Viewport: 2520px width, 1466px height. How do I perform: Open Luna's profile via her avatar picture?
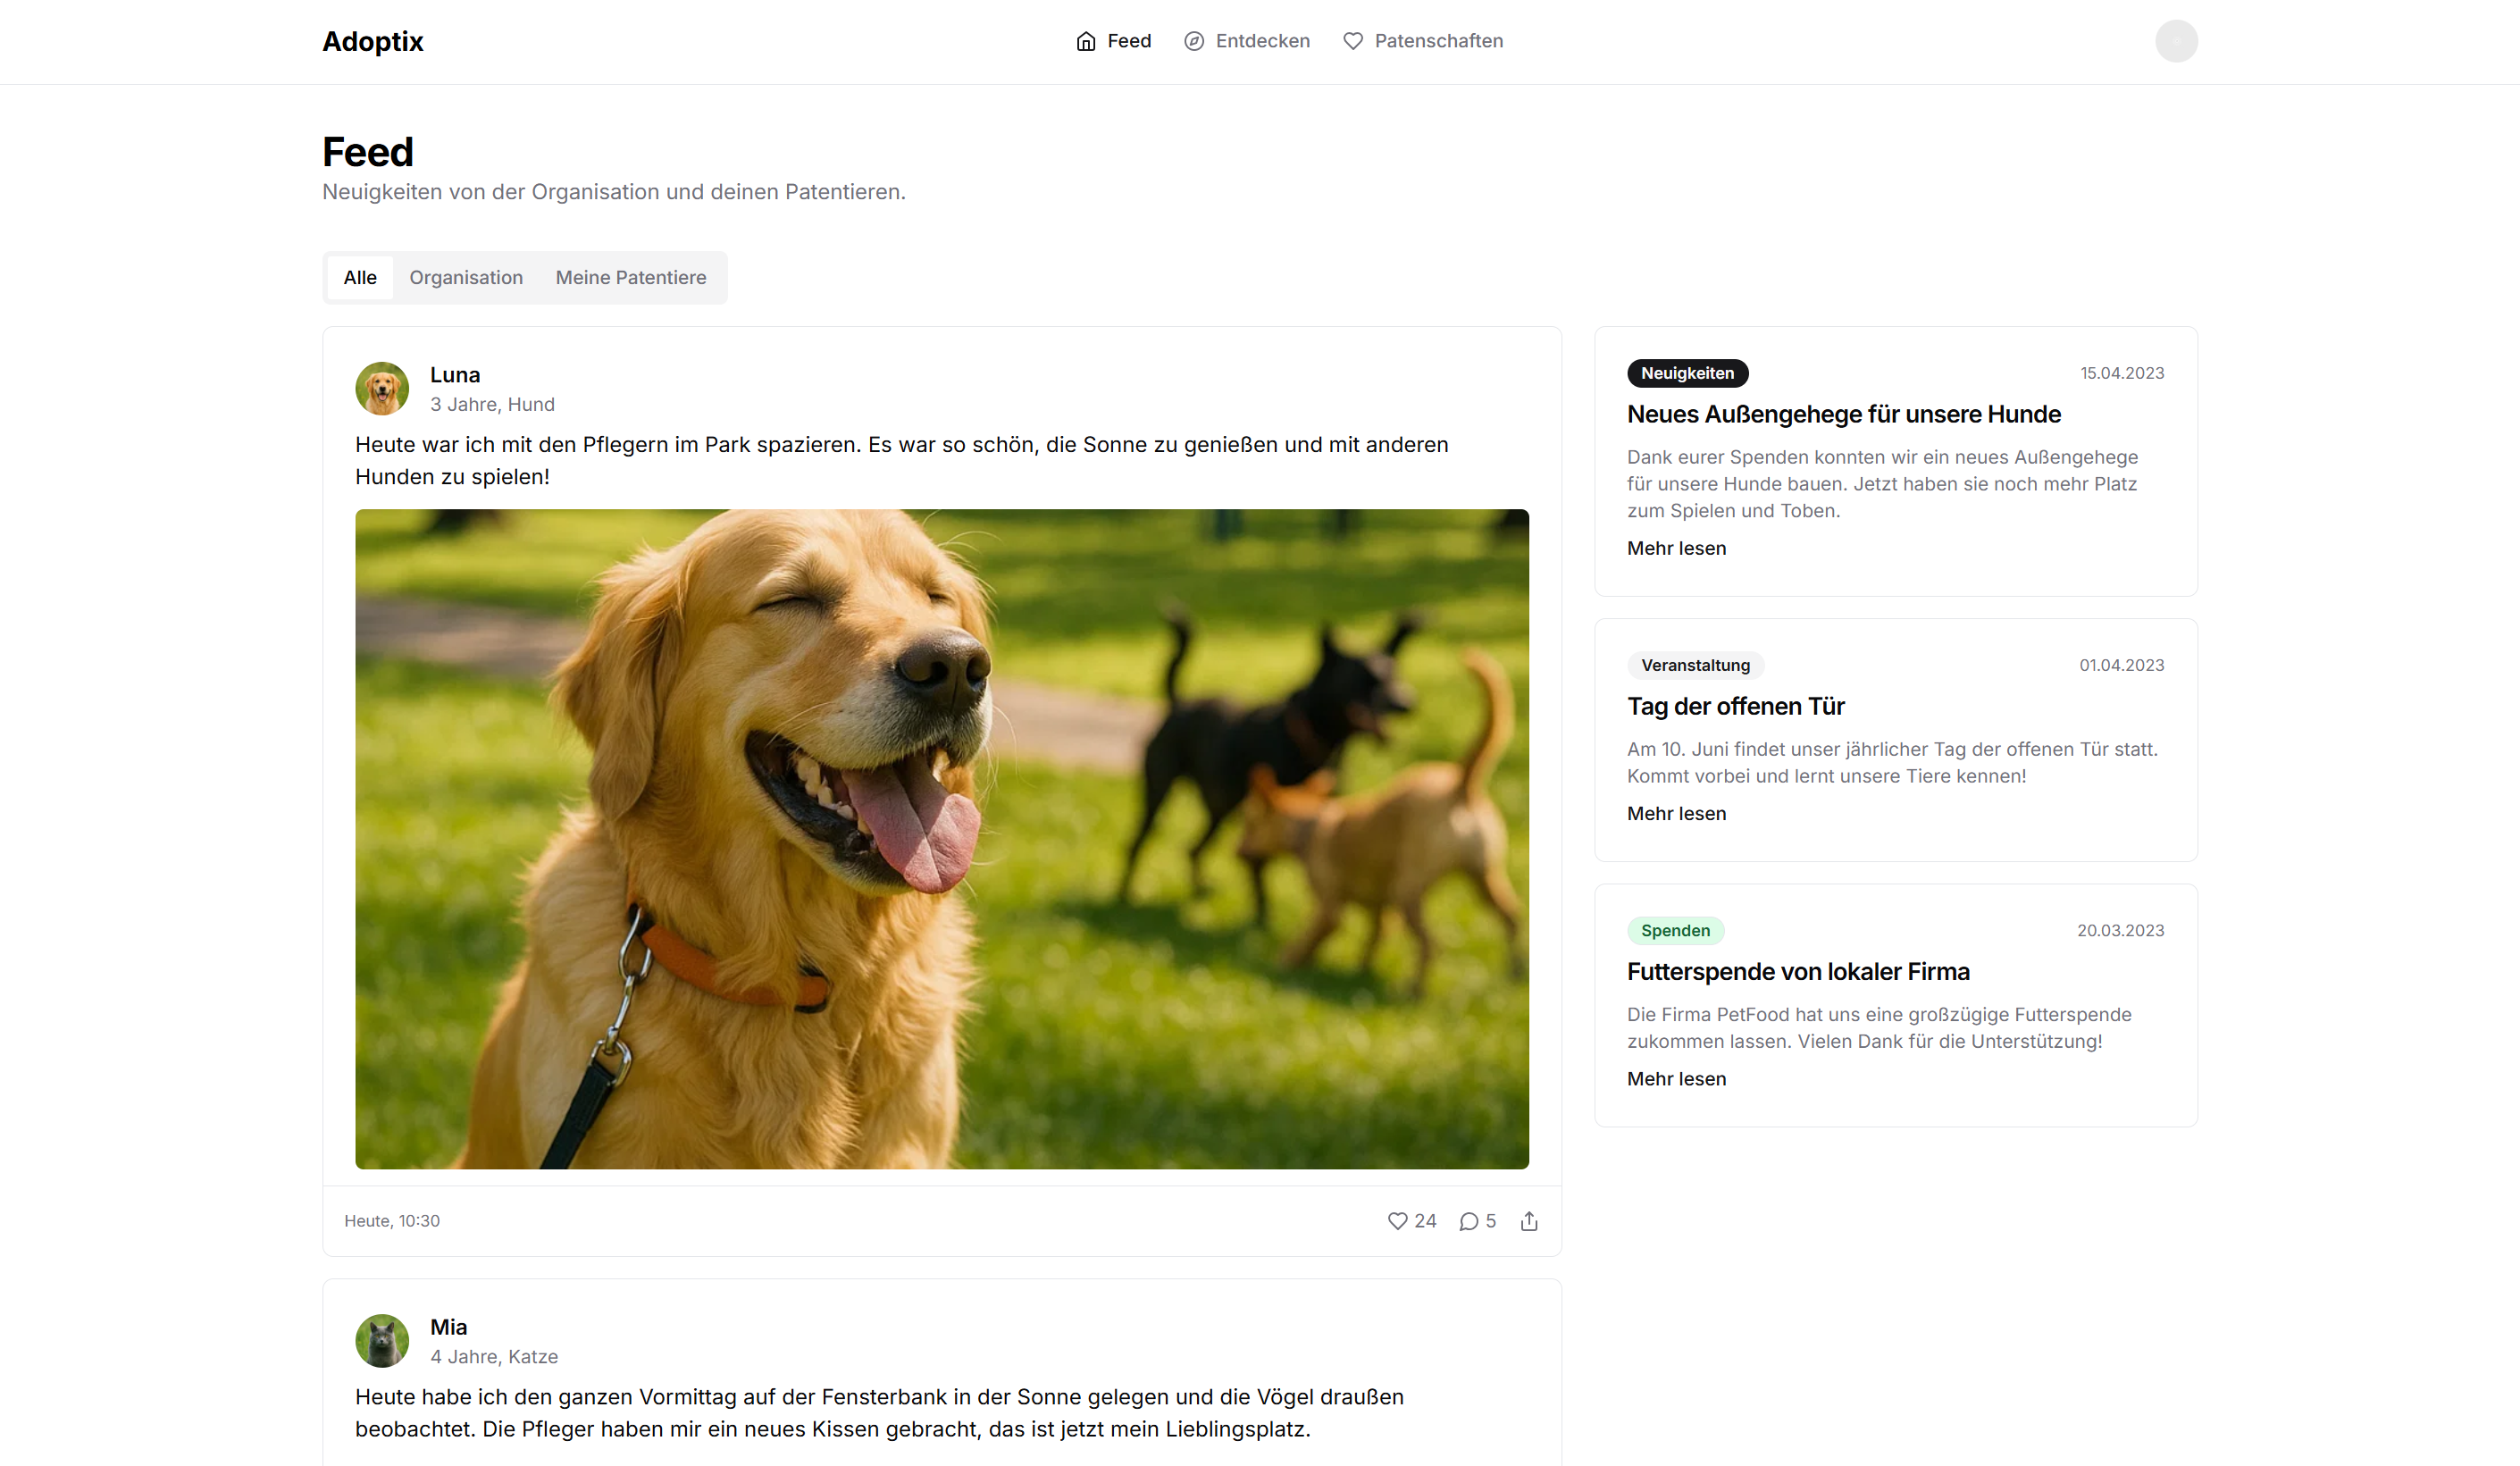click(382, 389)
